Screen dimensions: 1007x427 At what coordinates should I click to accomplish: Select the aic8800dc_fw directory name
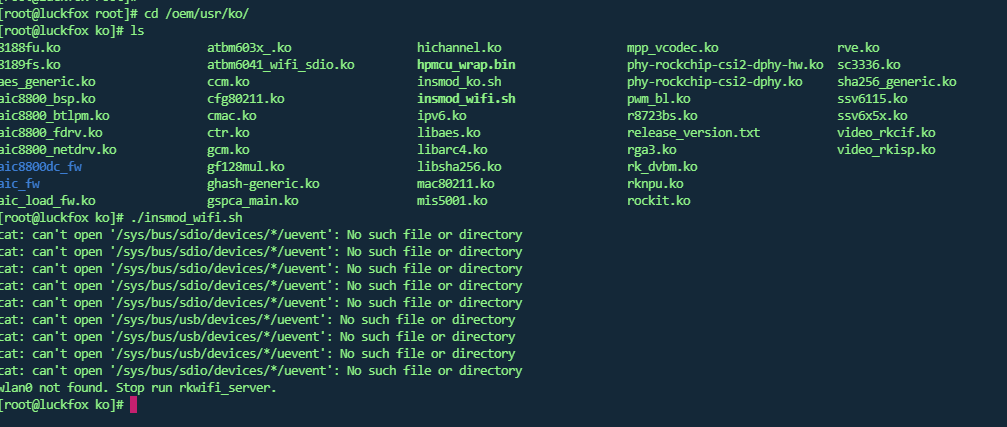[41, 167]
